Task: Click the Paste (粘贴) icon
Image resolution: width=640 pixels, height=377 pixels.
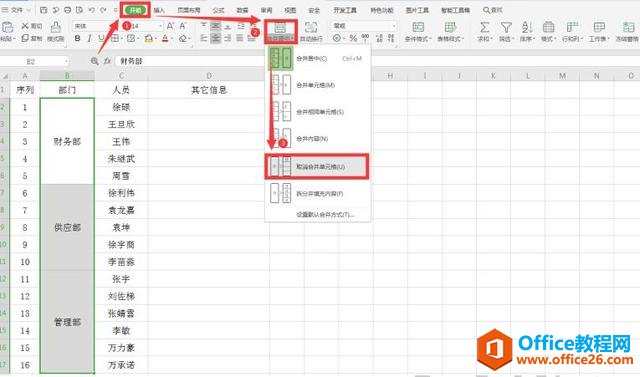Action: click(x=7, y=27)
